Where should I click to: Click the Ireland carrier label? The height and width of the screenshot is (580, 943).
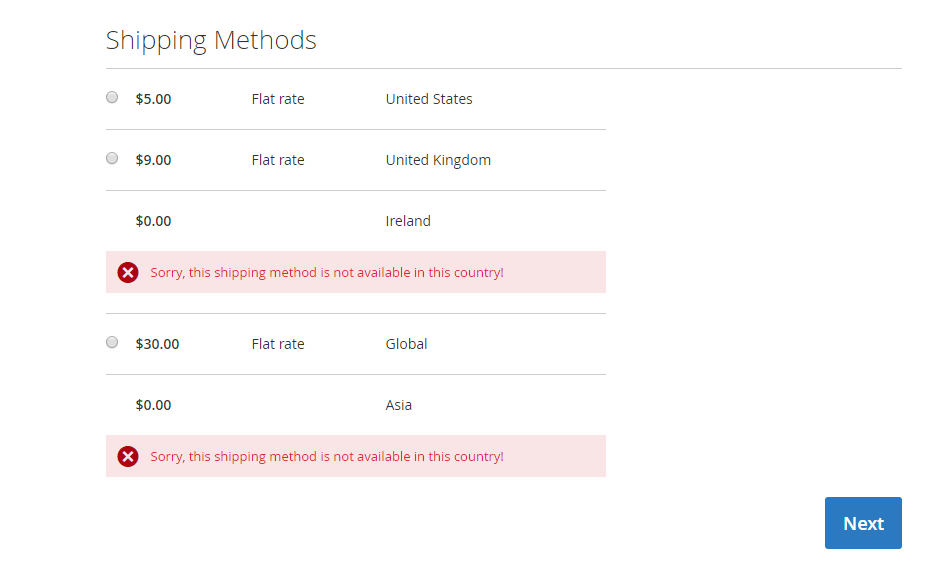coord(408,221)
